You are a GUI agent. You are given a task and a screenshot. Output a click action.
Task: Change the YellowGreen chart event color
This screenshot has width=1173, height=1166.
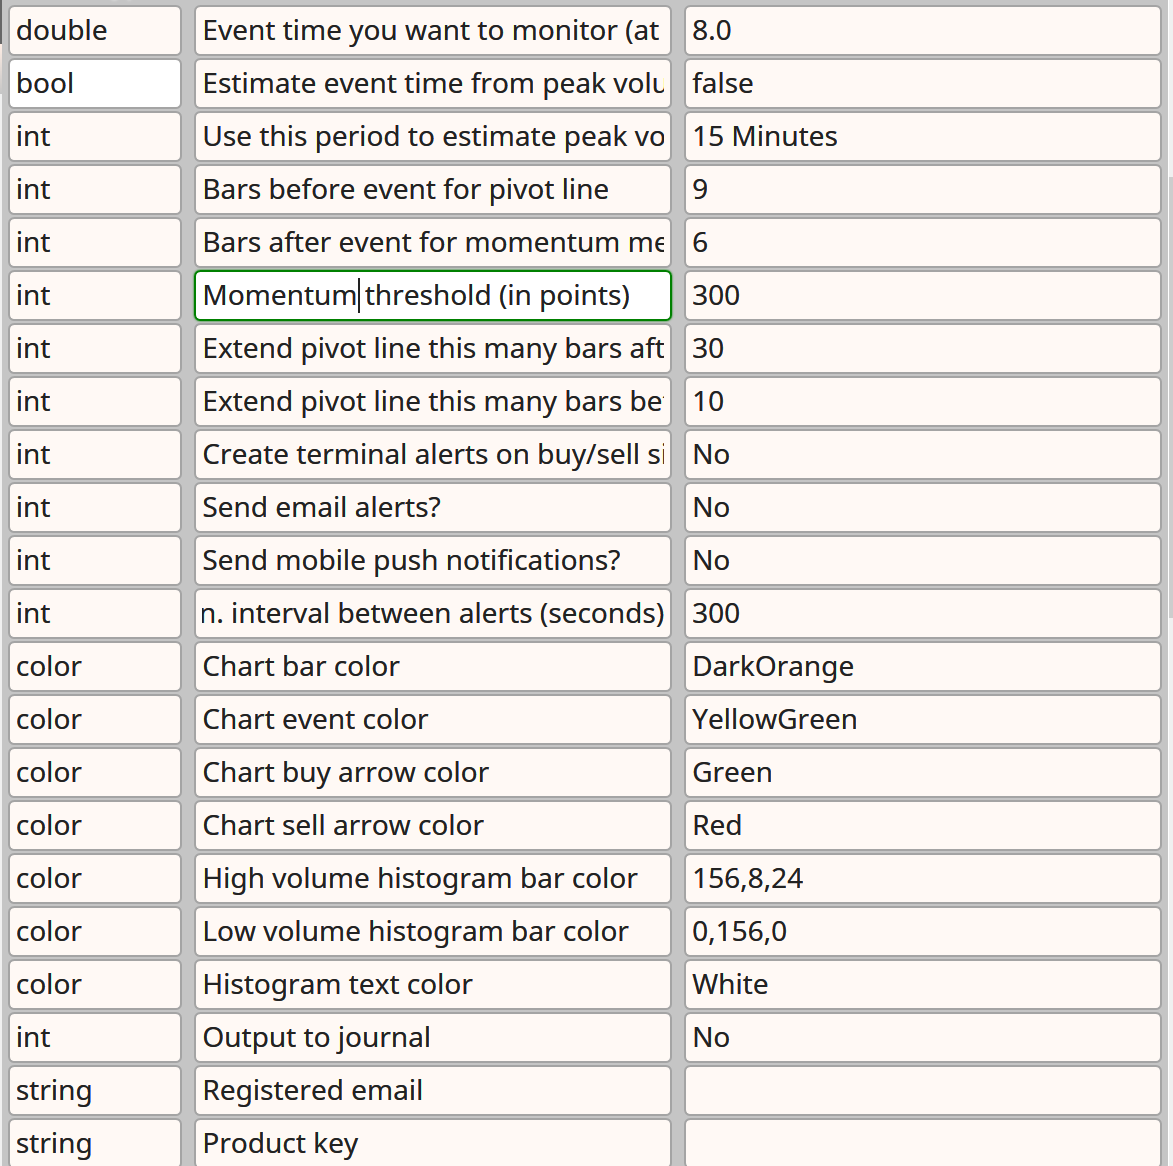(x=922, y=719)
